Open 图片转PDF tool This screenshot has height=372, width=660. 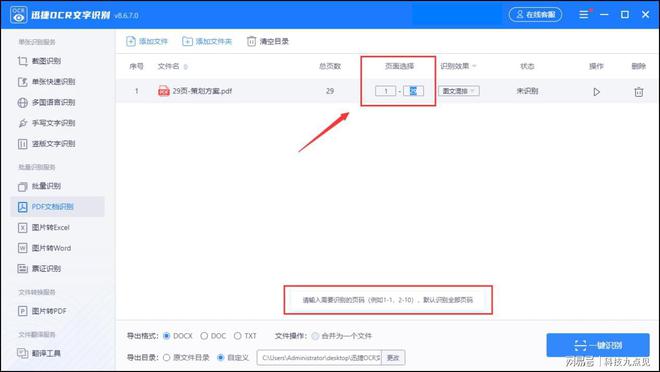pyautogui.click(x=42, y=311)
